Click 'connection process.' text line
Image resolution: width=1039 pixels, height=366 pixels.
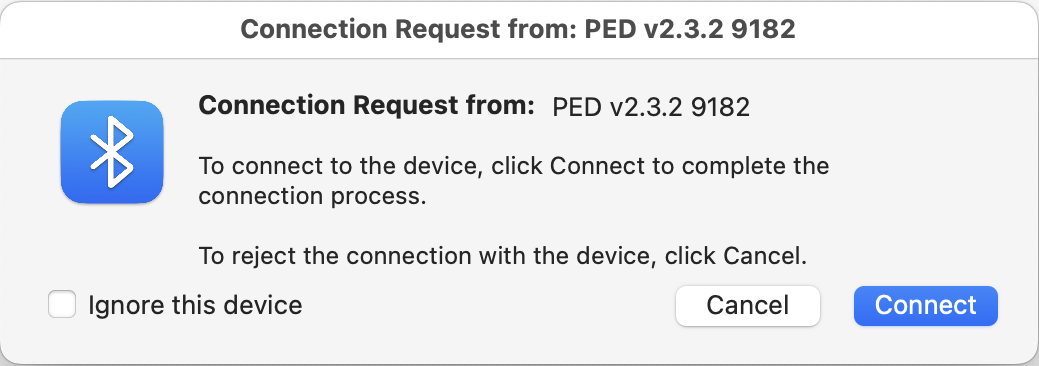coord(312,197)
